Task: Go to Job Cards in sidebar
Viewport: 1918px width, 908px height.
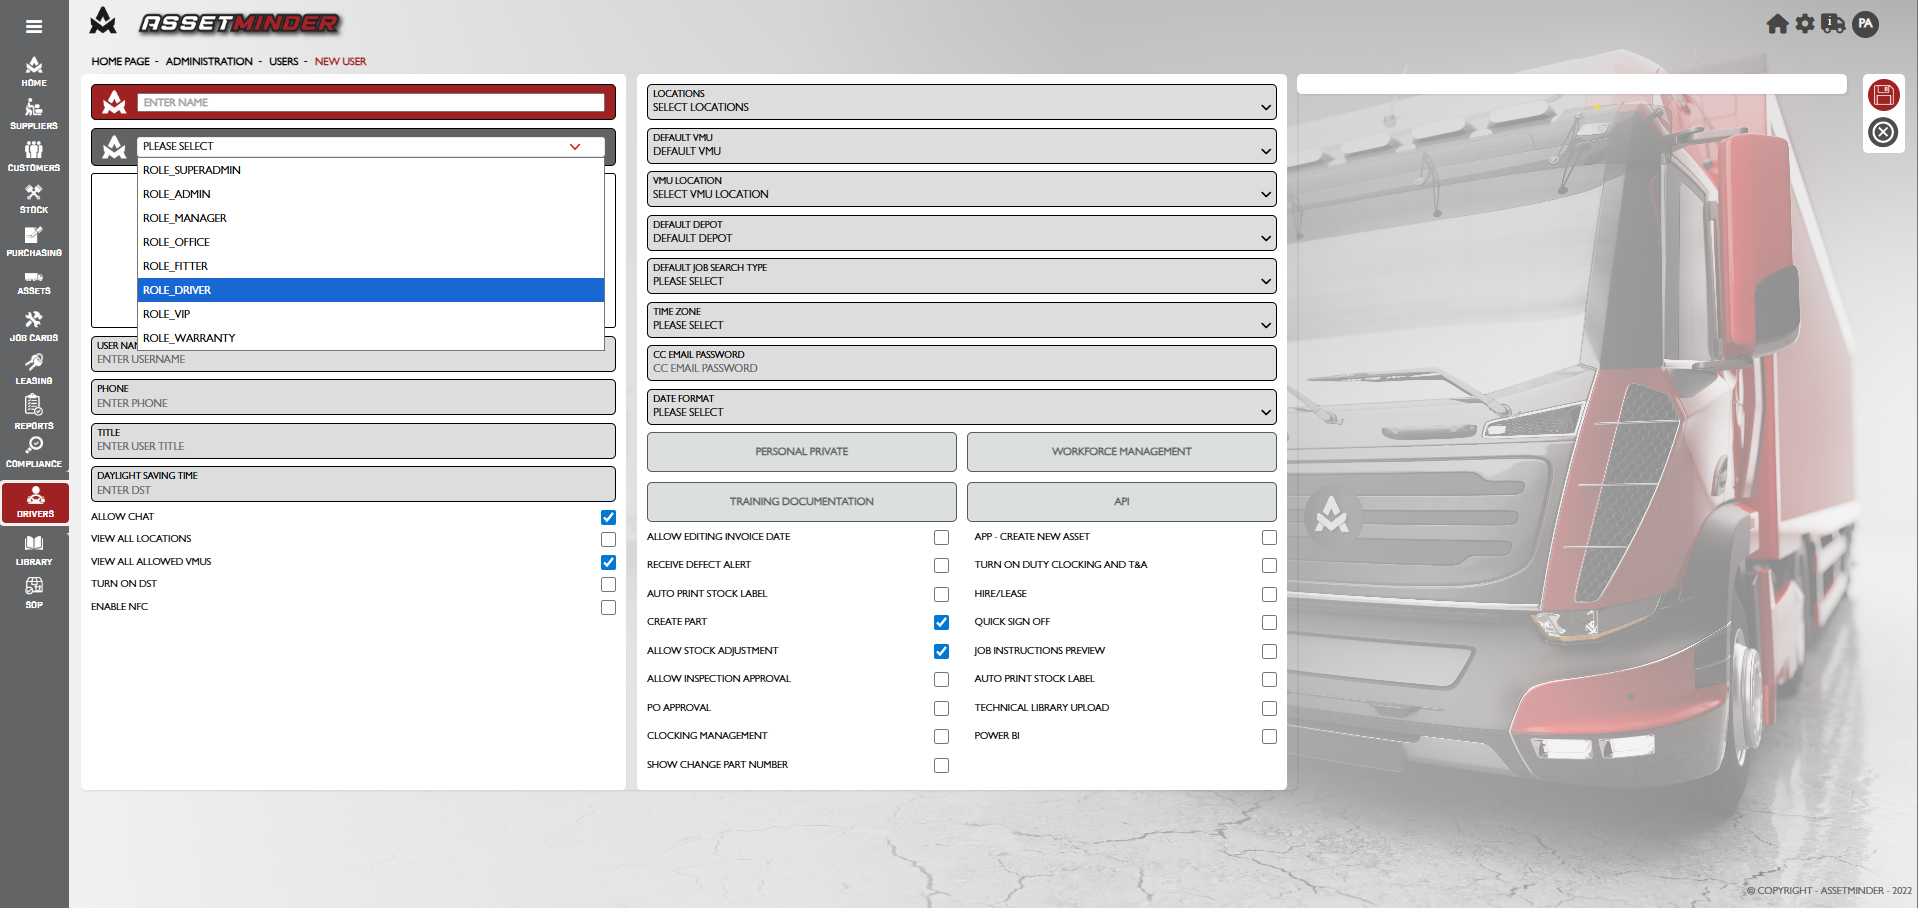Action: click(x=34, y=326)
